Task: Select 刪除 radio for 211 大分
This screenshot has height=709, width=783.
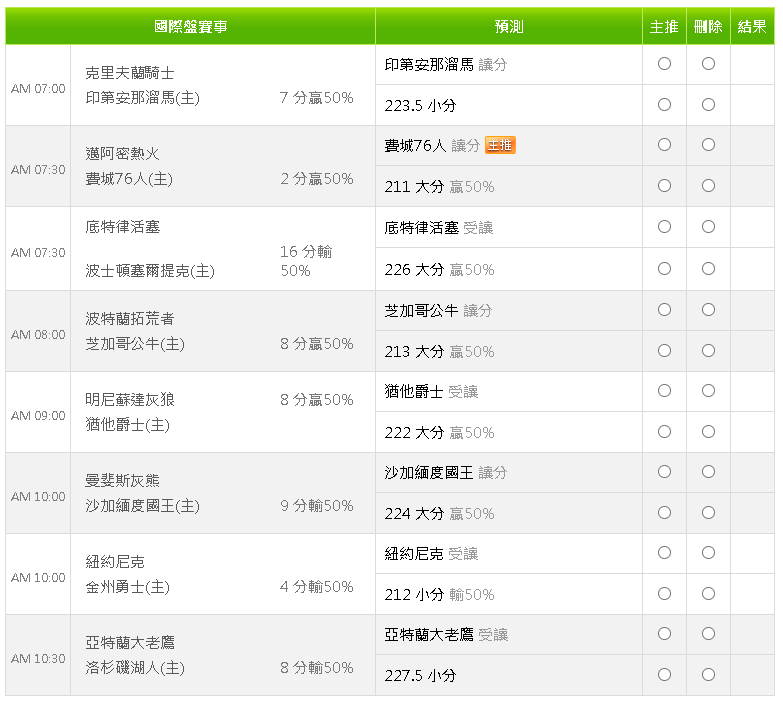Action: 708,186
